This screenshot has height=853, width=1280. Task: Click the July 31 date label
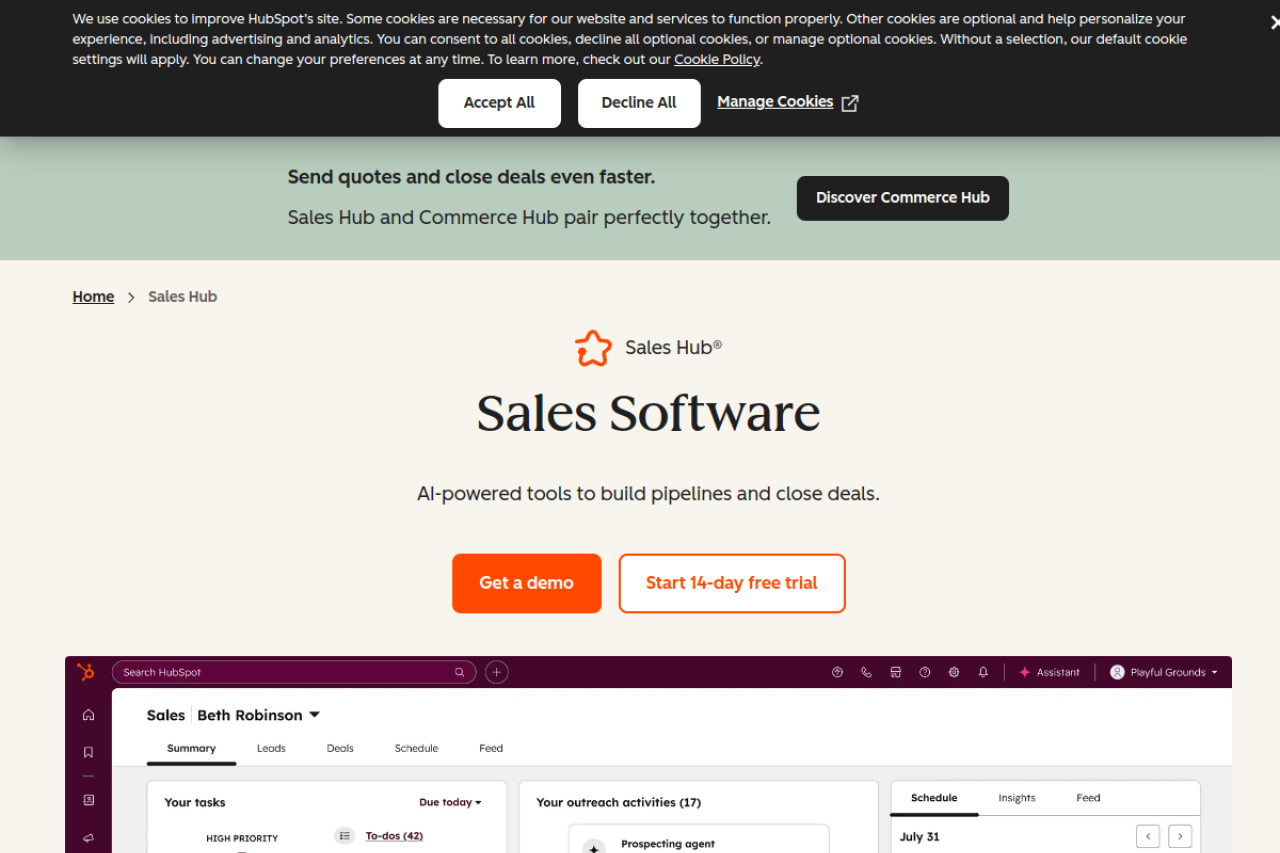click(919, 837)
